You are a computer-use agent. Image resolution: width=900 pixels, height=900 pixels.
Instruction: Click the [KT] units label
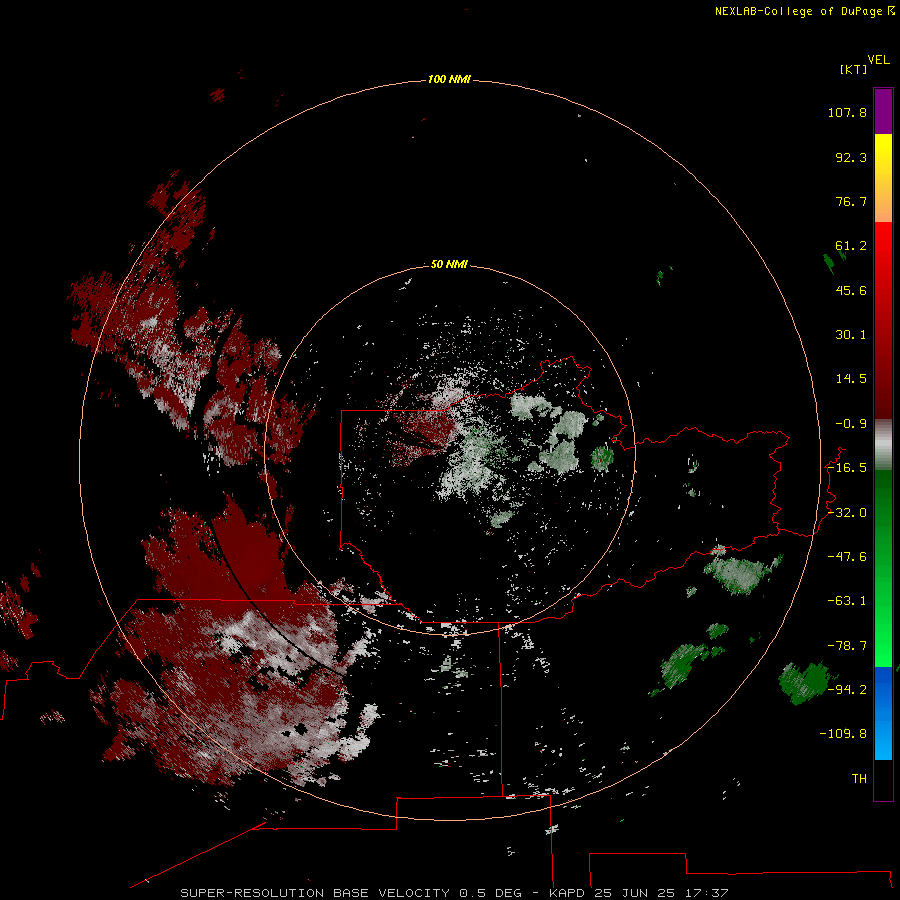[x=854, y=69]
